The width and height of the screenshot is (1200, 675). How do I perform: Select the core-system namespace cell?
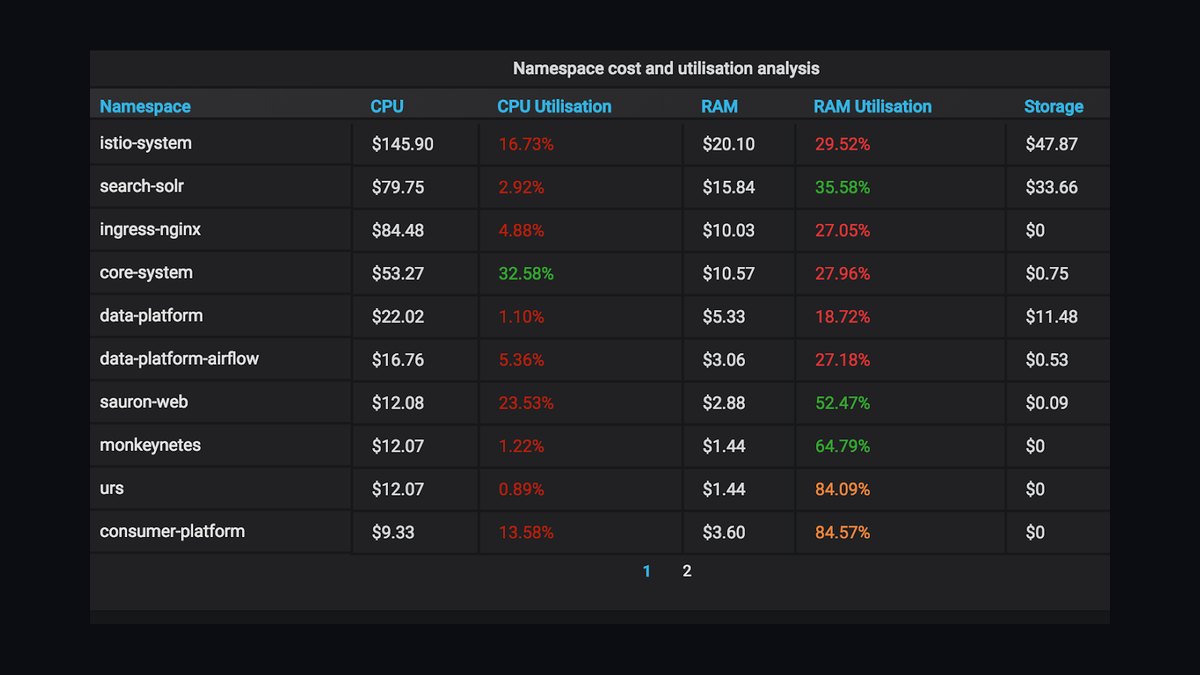point(221,273)
